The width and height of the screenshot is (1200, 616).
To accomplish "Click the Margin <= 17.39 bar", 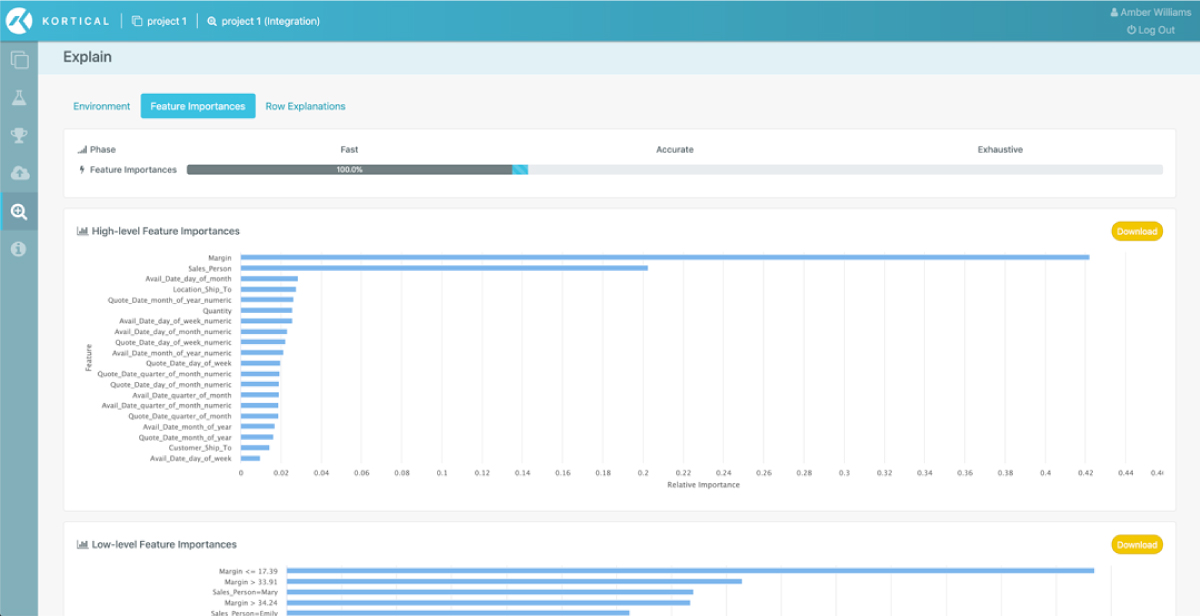I will tap(691, 571).
